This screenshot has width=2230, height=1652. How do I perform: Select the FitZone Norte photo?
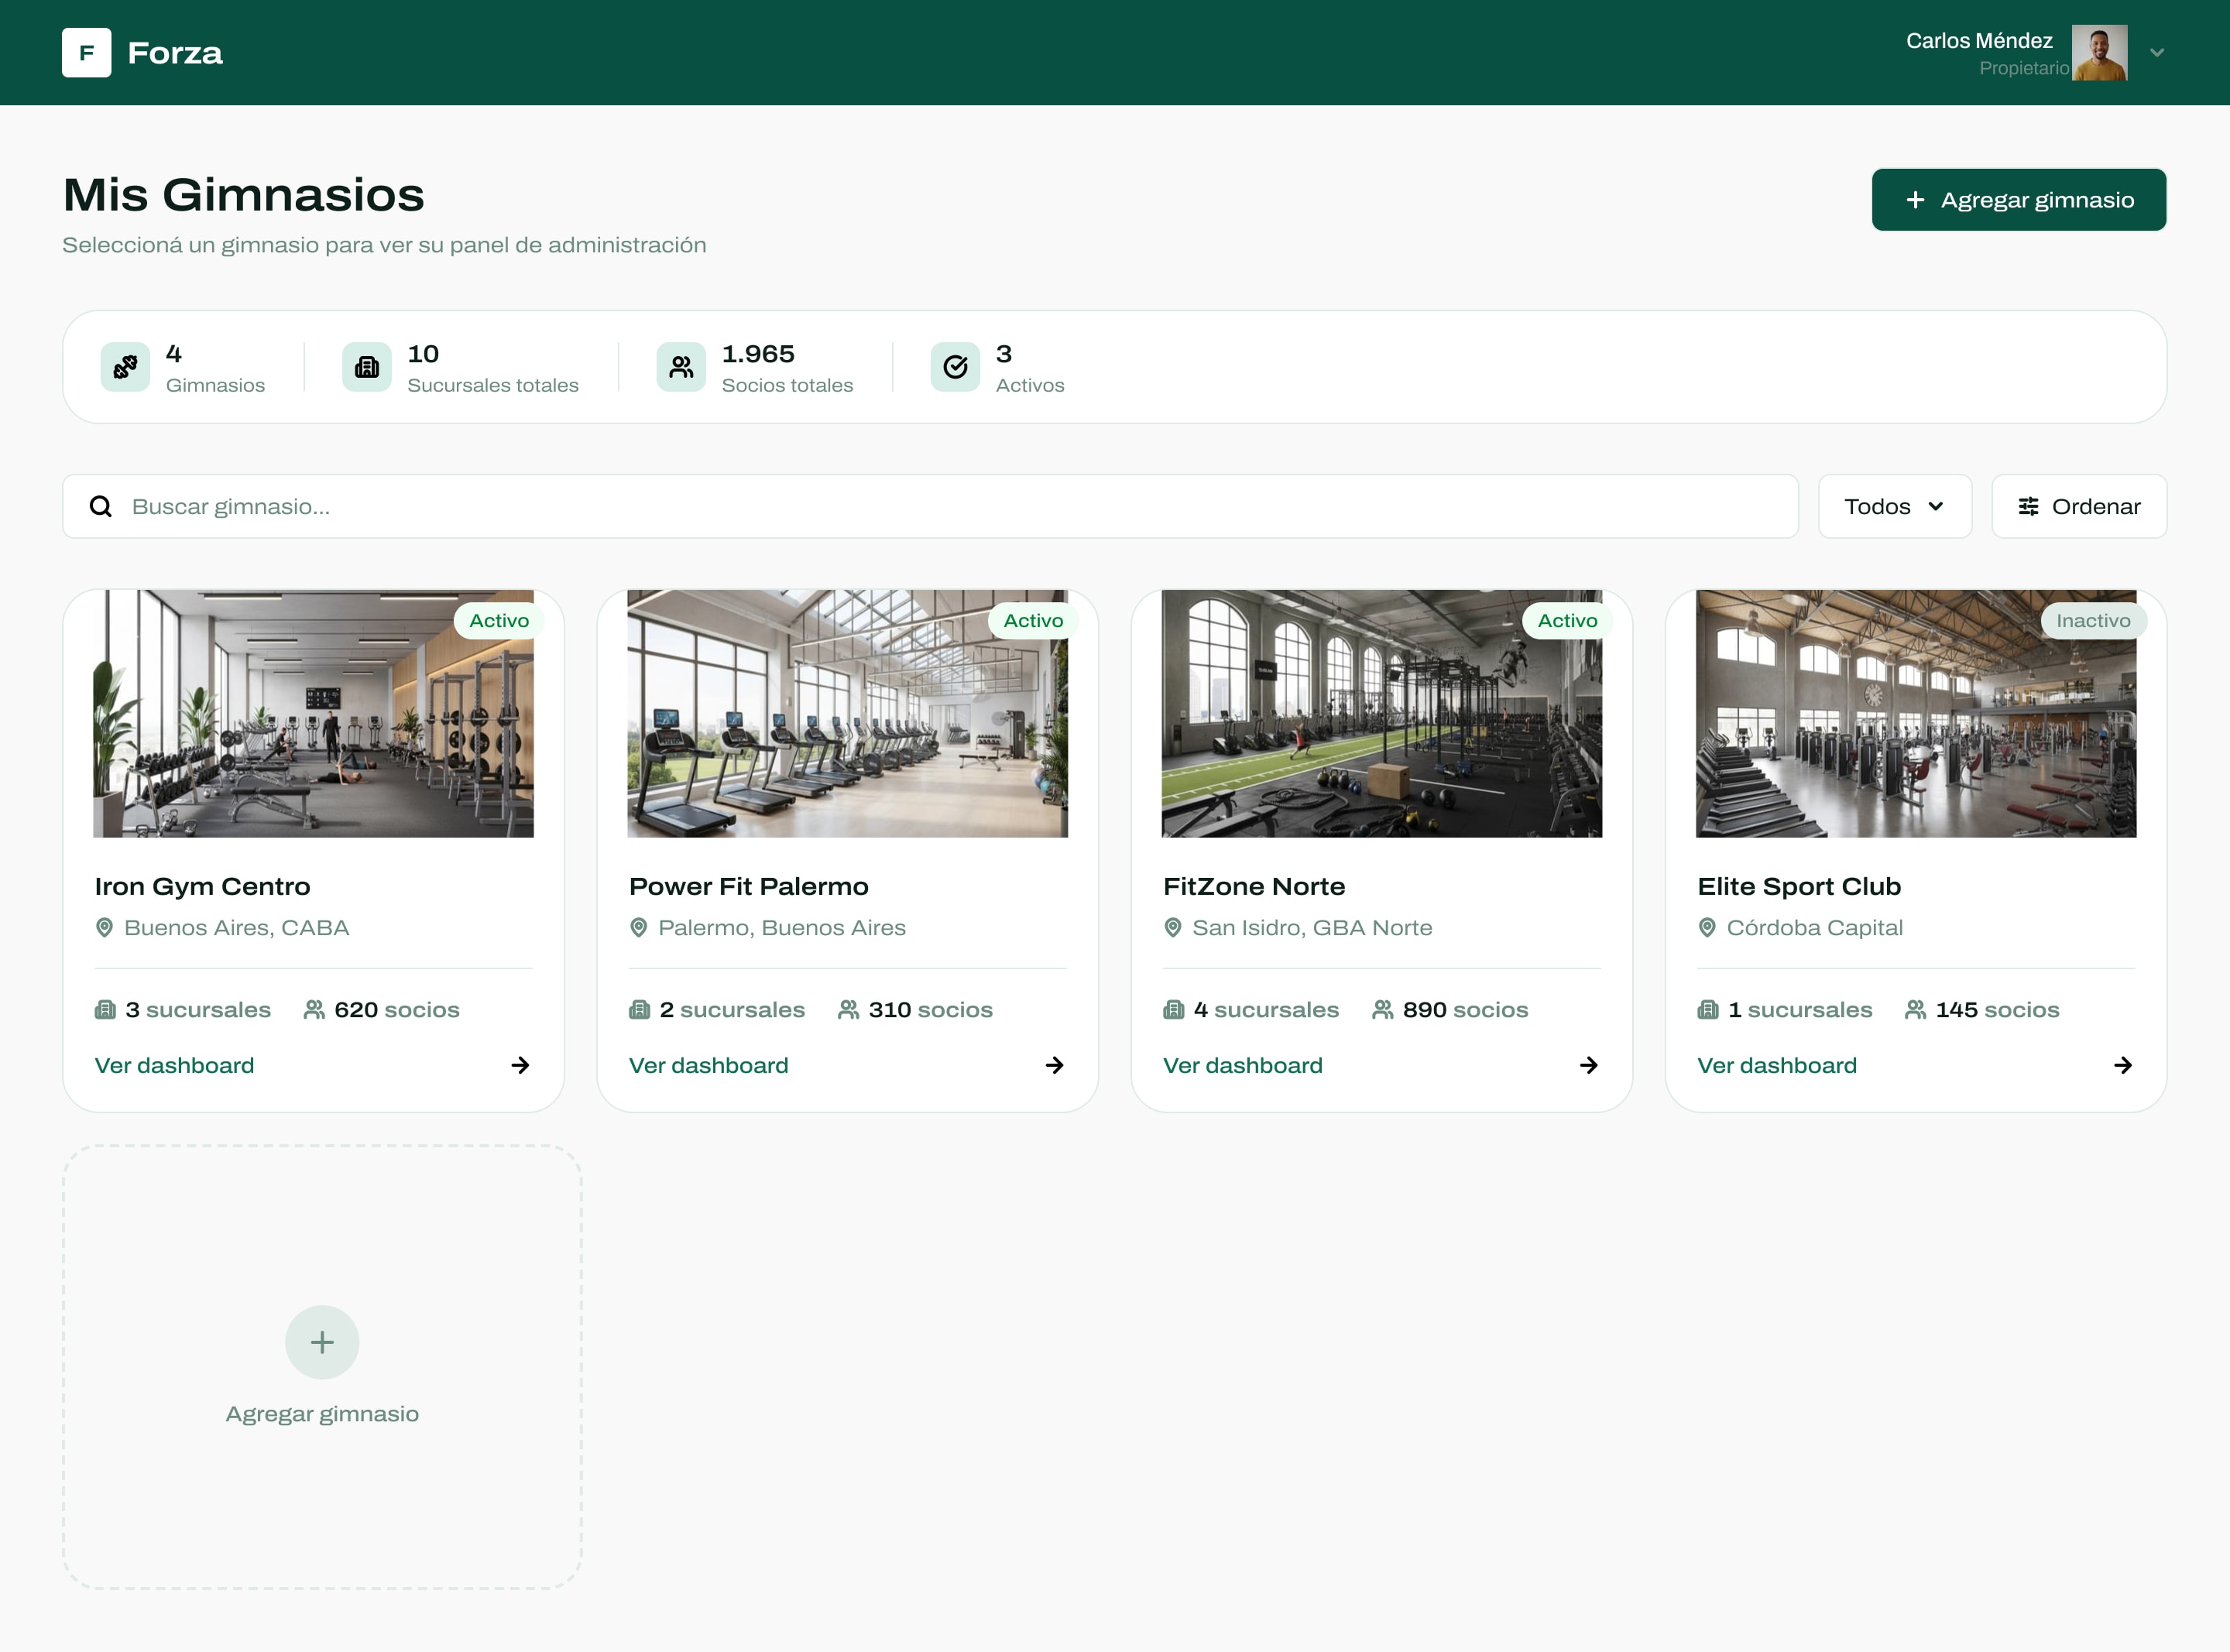point(1381,713)
